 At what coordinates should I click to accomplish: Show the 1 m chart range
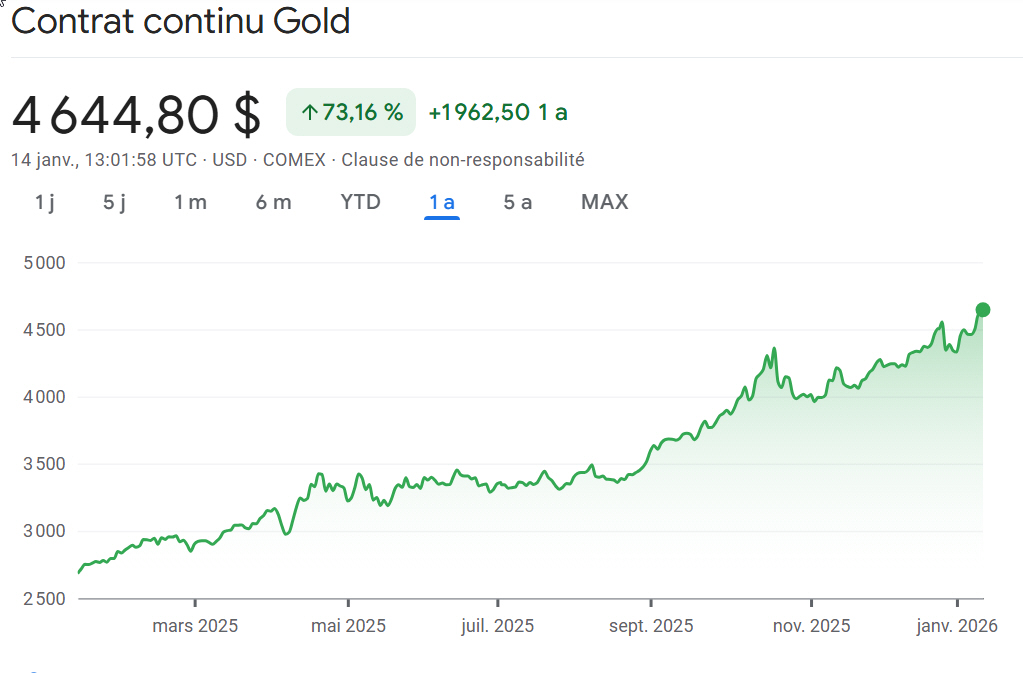click(x=190, y=202)
